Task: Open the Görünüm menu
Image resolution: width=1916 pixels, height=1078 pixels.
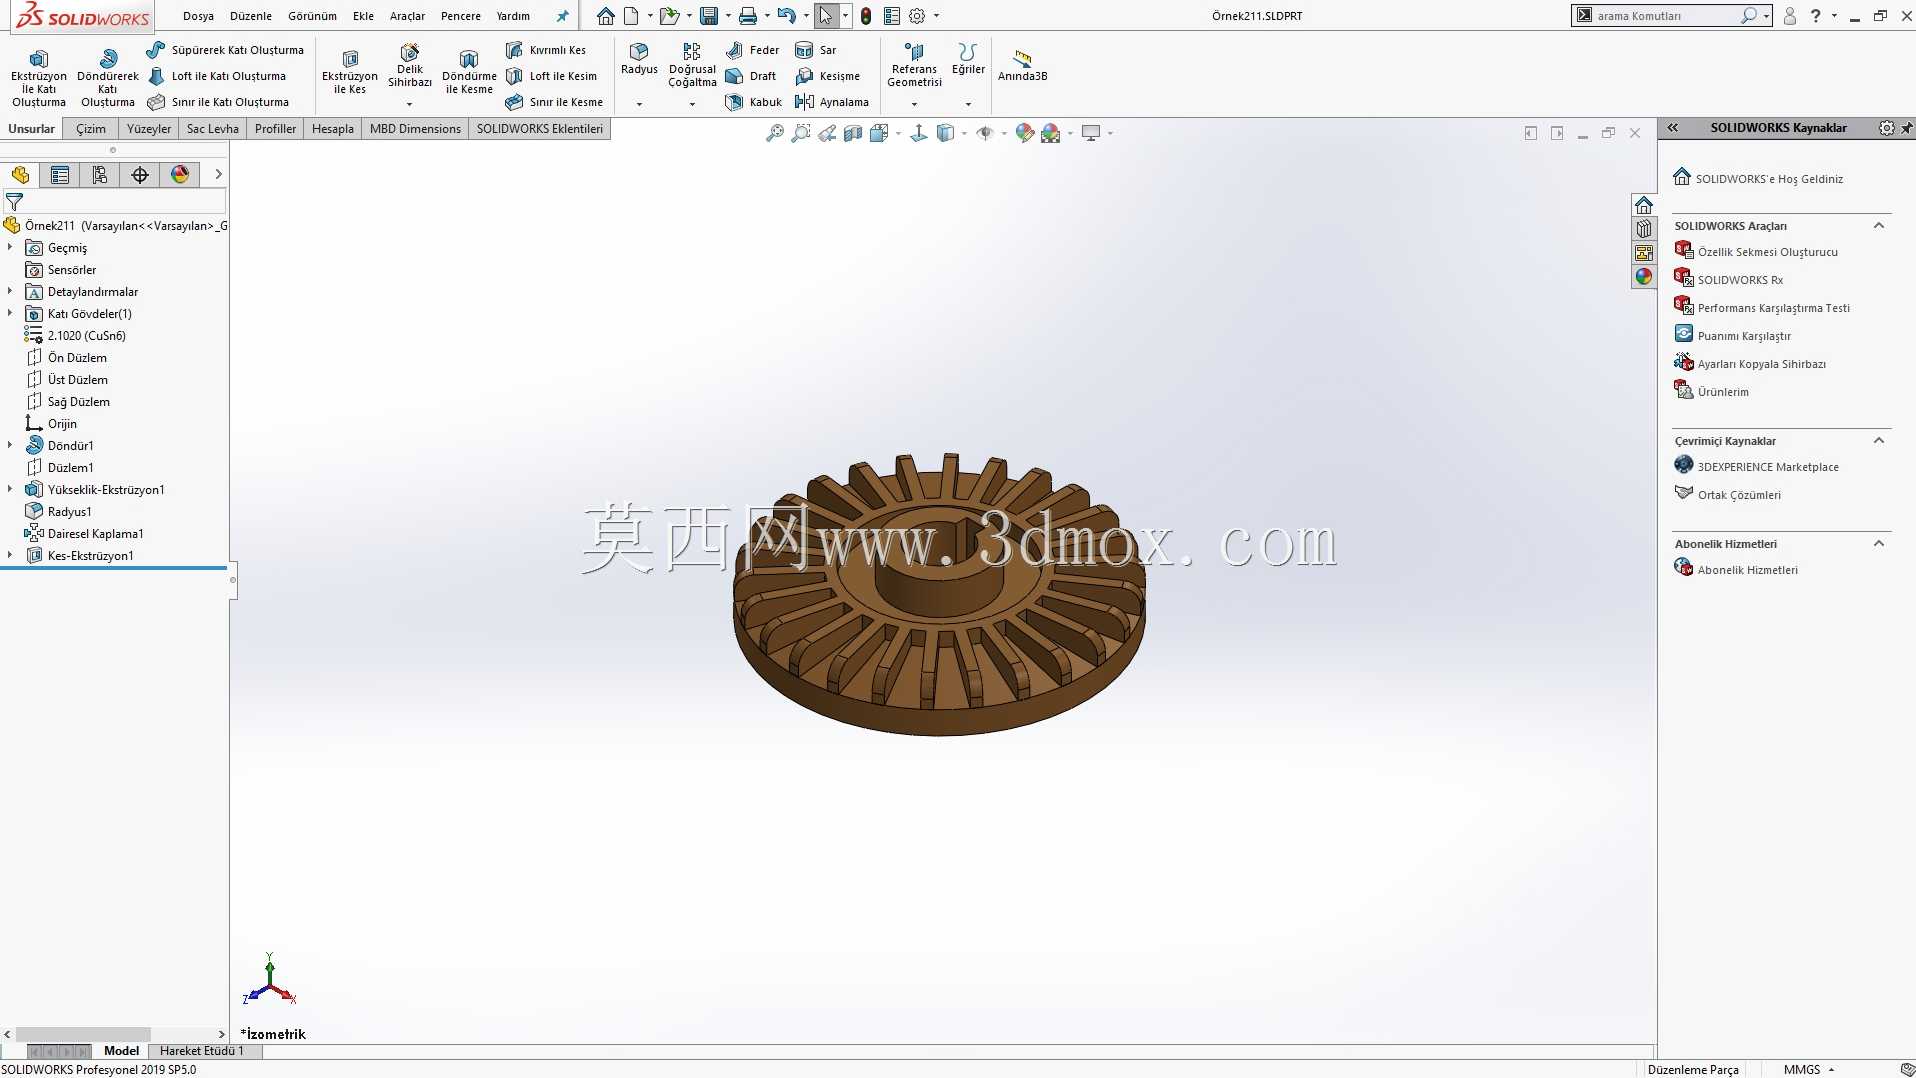Action: [x=312, y=16]
